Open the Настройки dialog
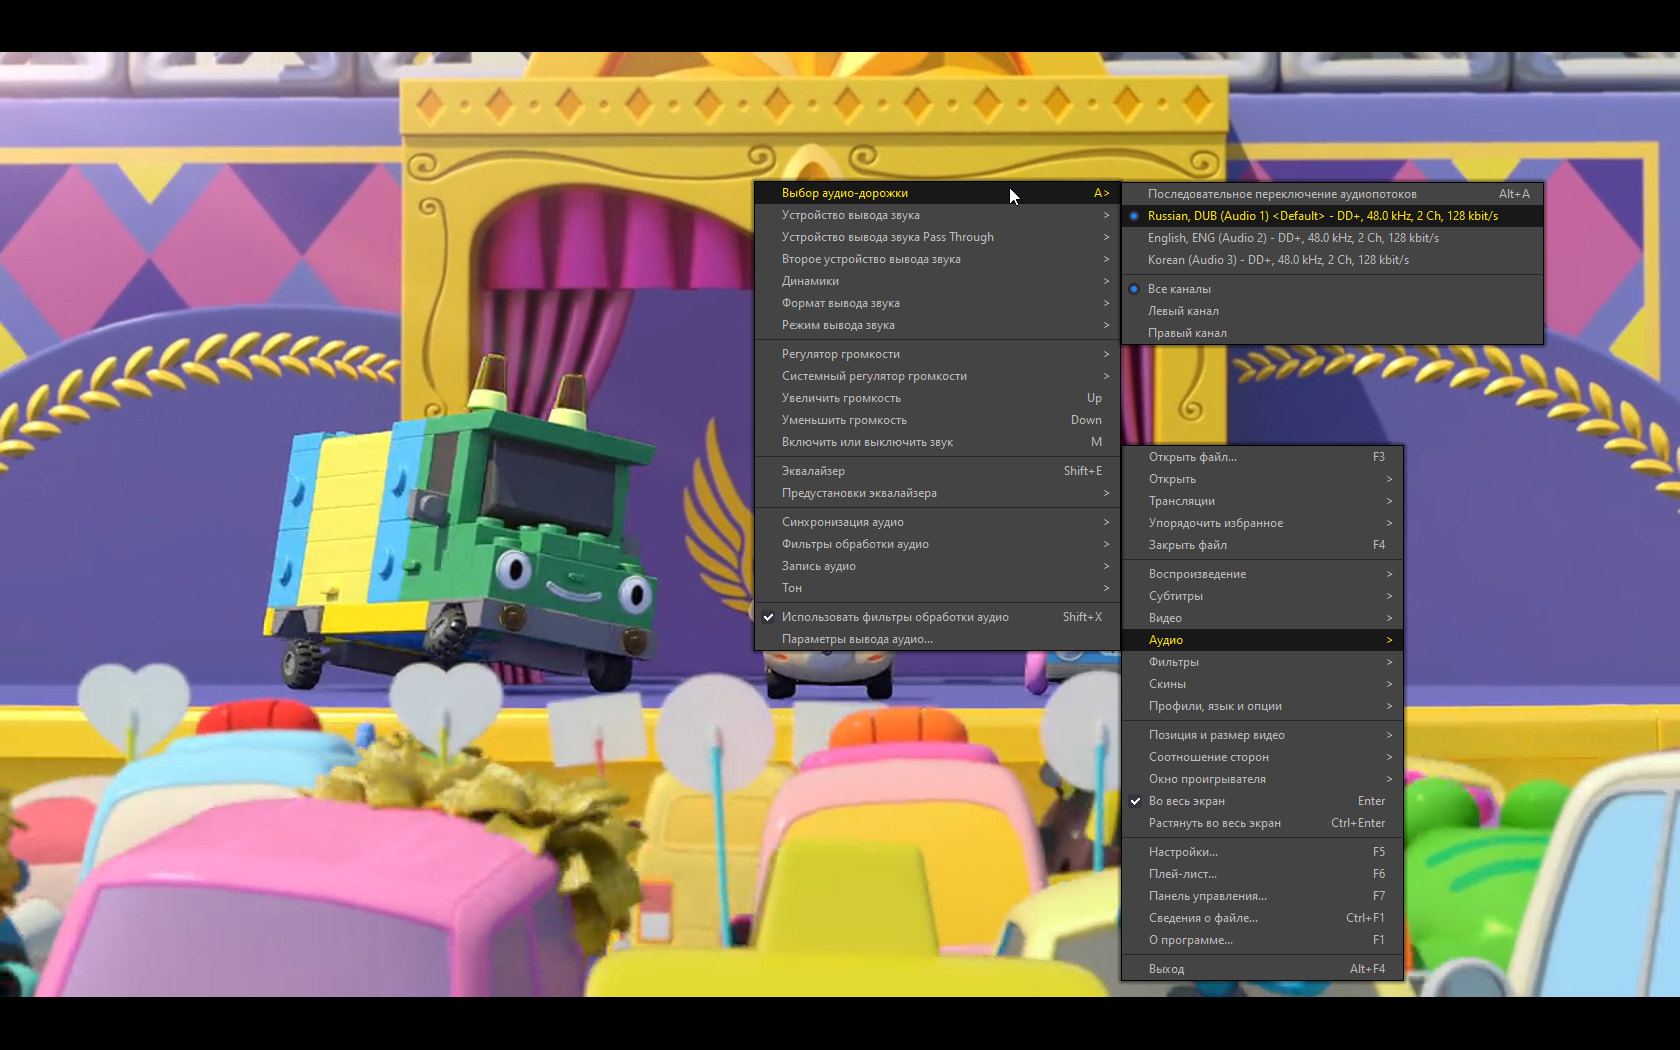Viewport: 1680px width, 1050px height. 1183,852
